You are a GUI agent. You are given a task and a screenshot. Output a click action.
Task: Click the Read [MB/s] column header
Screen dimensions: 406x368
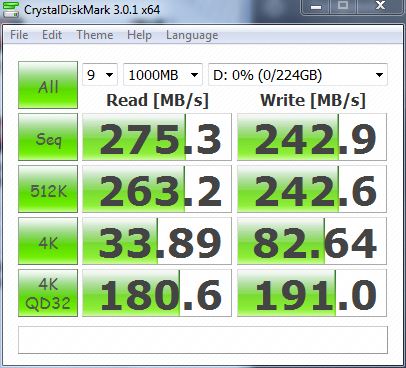point(157,100)
